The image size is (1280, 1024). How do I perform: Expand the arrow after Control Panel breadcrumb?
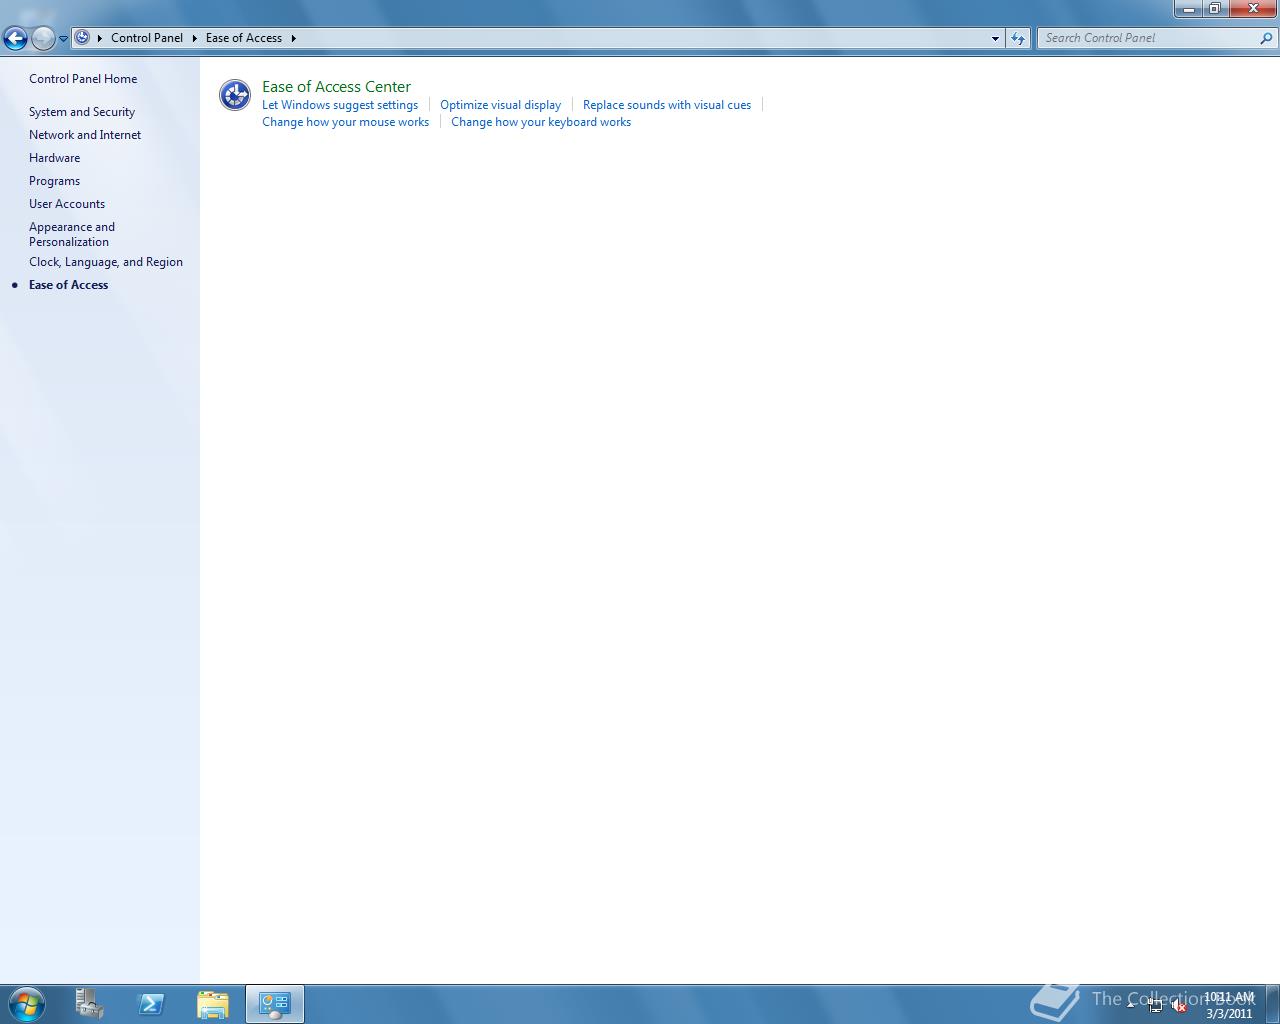[x=194, y=38]
